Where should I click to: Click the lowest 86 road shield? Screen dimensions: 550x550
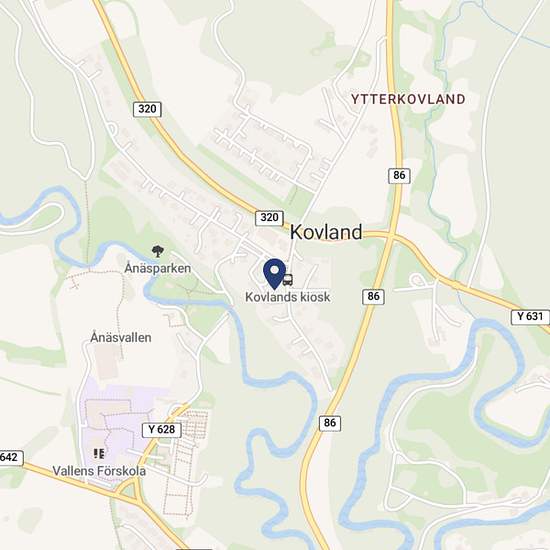(x=330, y=423)
